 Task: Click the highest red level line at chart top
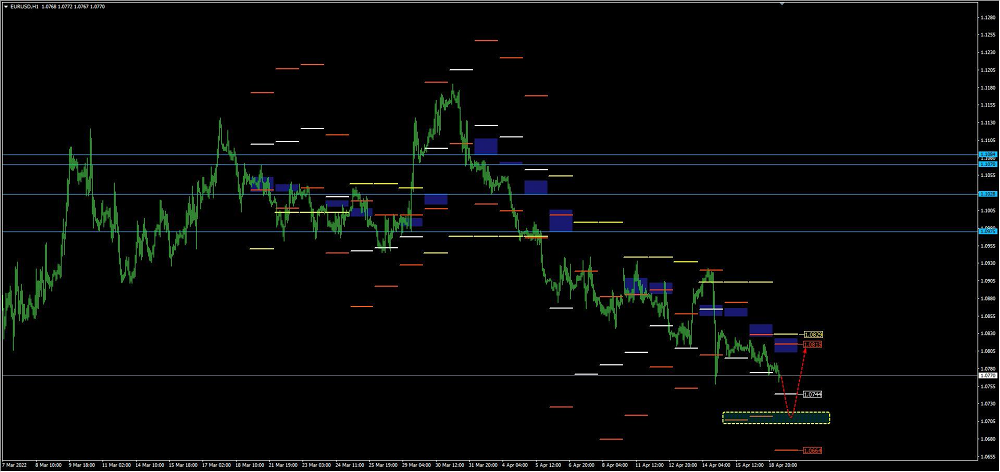(x=486, y=41)
